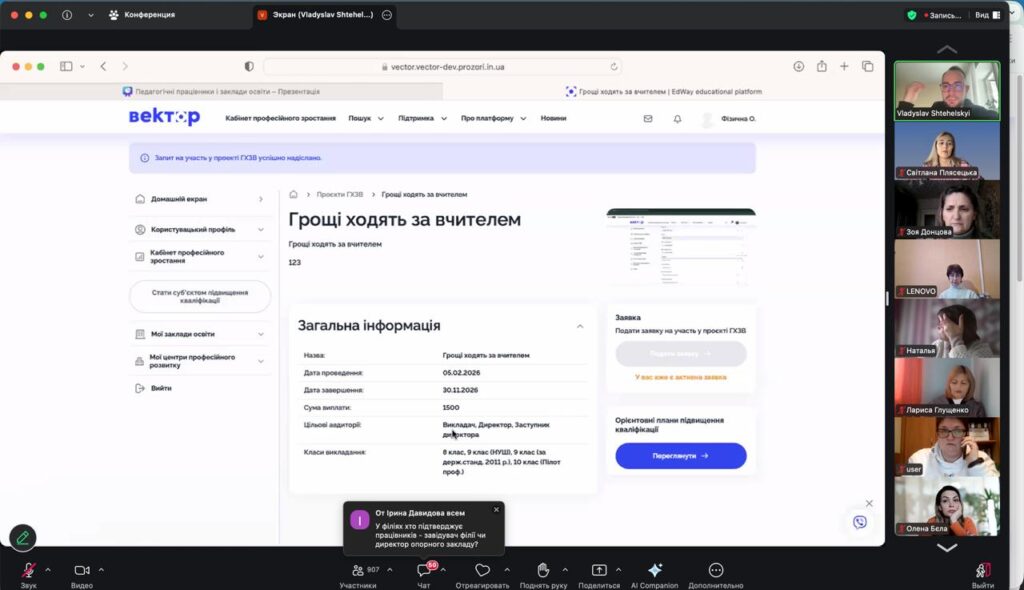Image resolution: width=1024 pixels, height=590 pixels.
Task: Open video options arrow next to Видео
Action: coord(101,569)
